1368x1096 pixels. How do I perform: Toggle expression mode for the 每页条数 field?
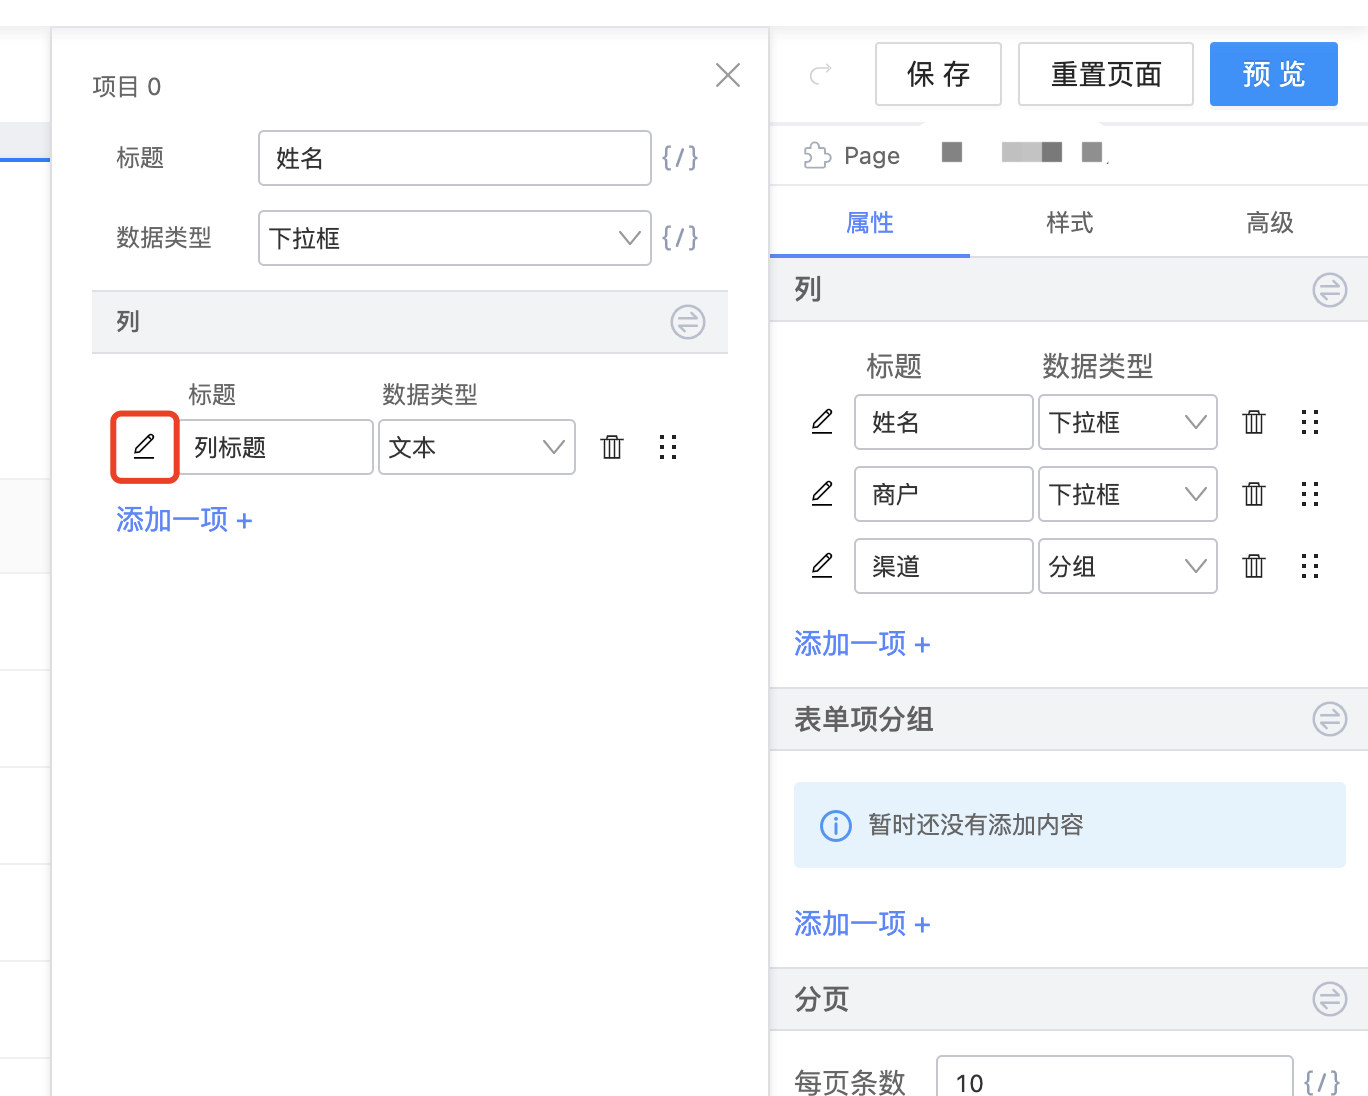coord(1322,1082)
